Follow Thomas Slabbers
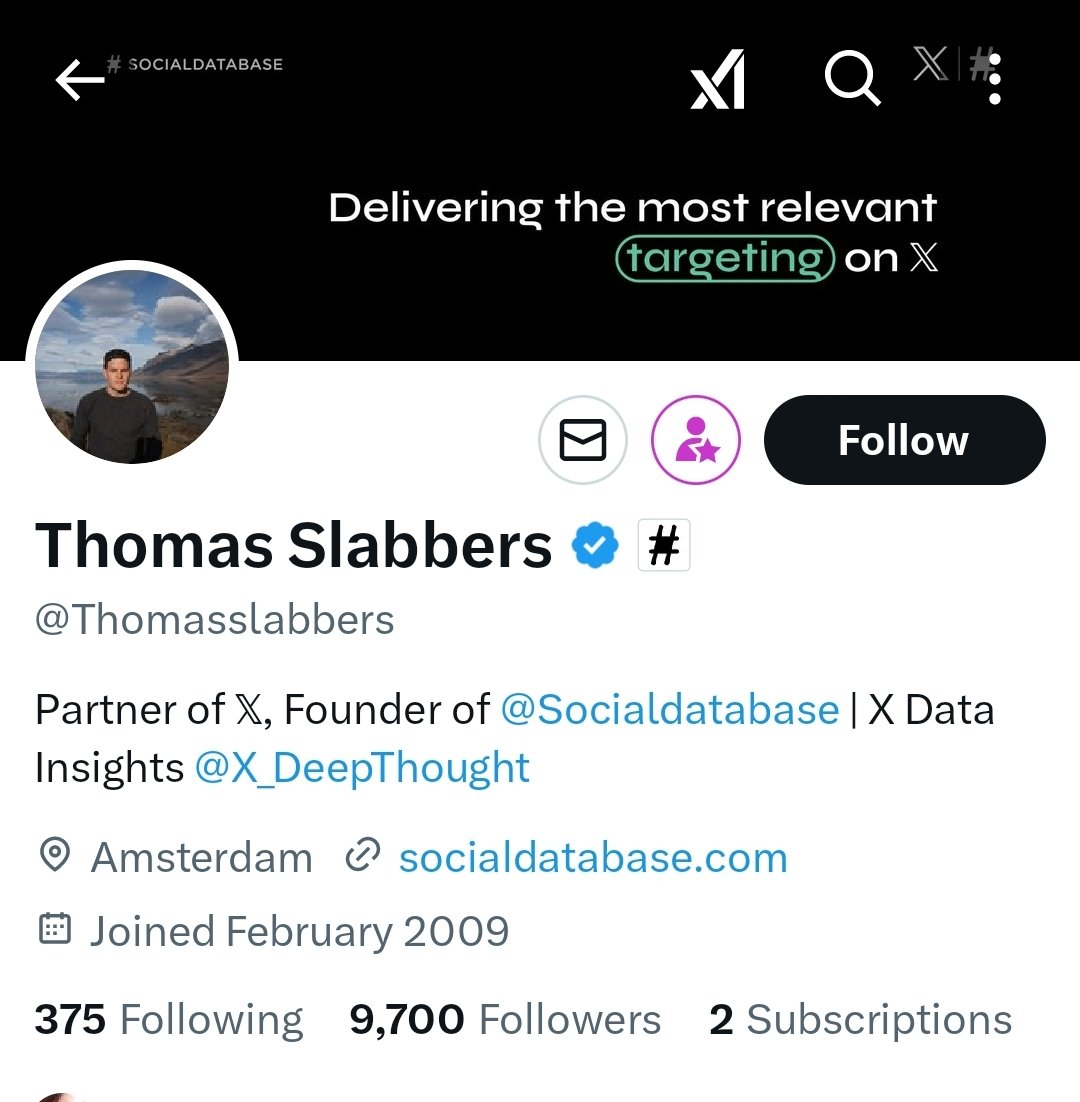This screenshot has width=1080, height=1102. [x=904, y=440]
